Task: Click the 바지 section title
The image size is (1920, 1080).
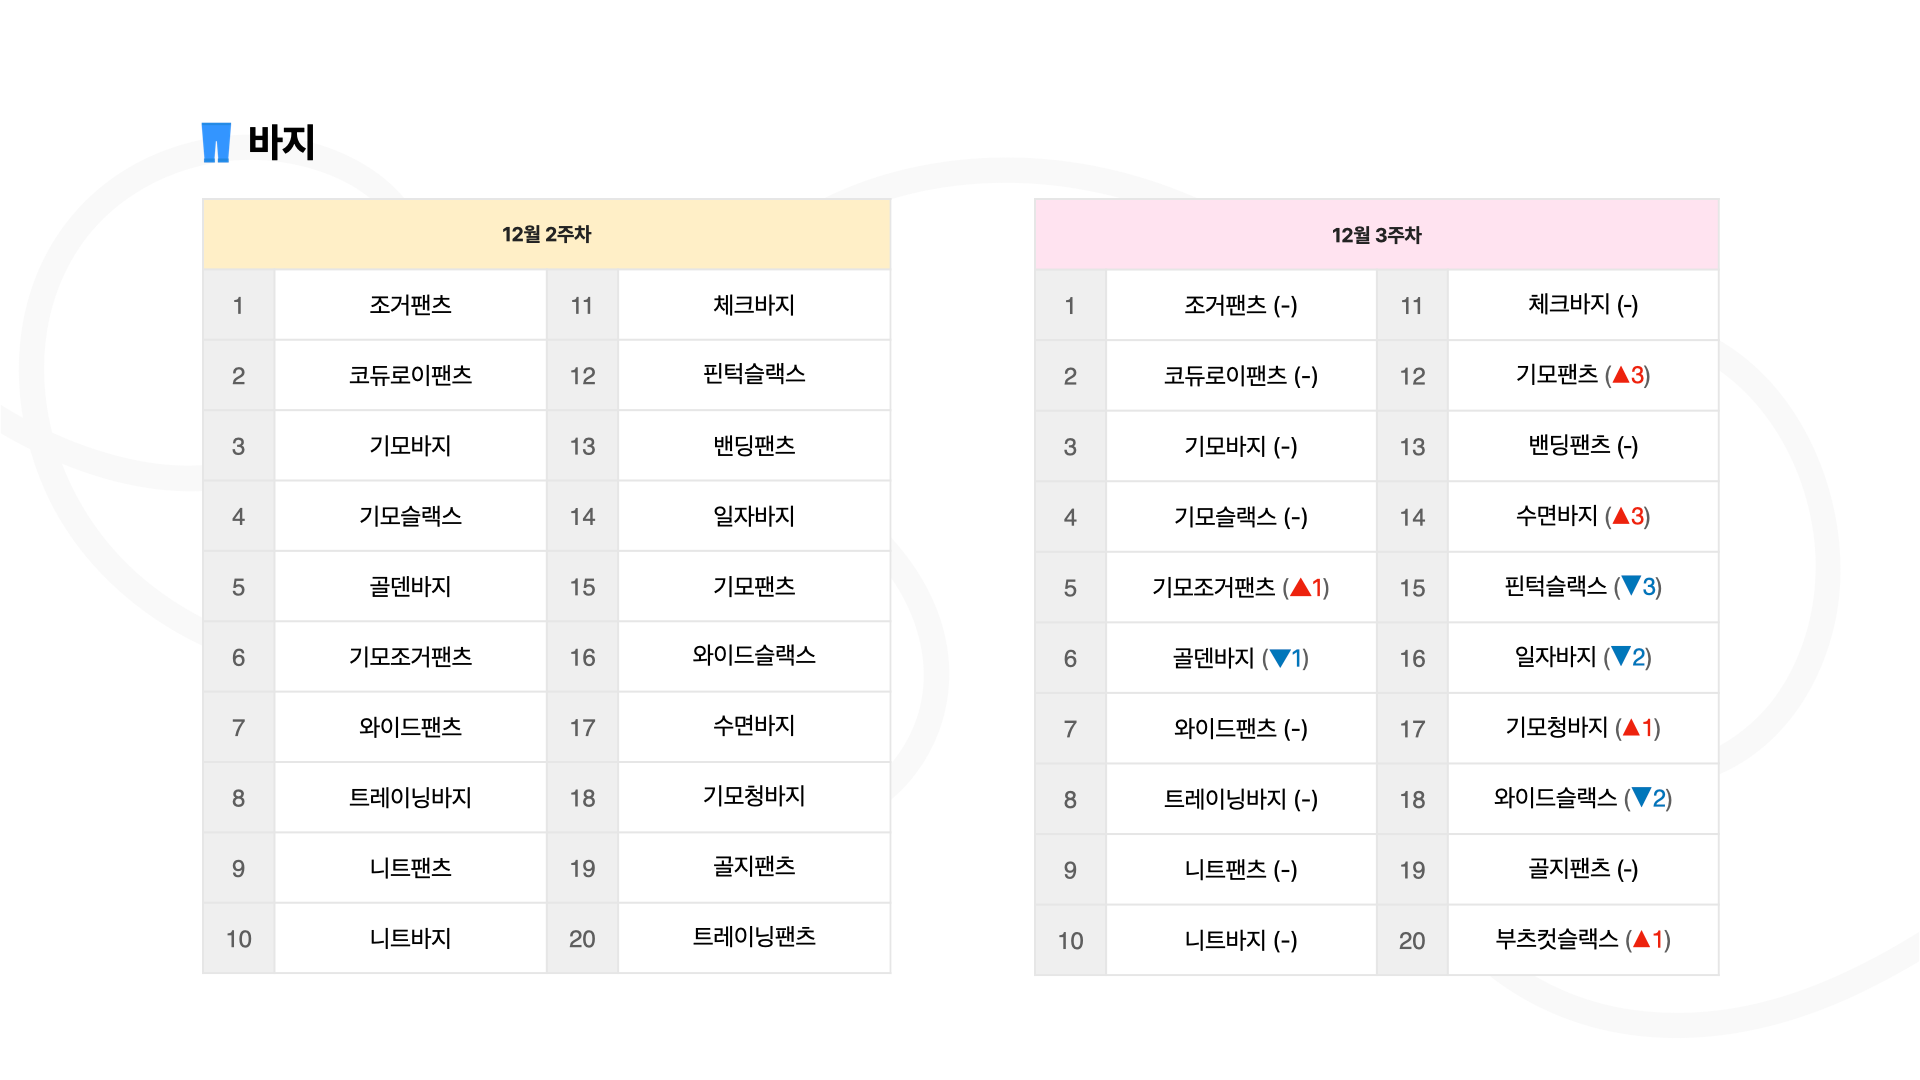Action: click(282, 142)
